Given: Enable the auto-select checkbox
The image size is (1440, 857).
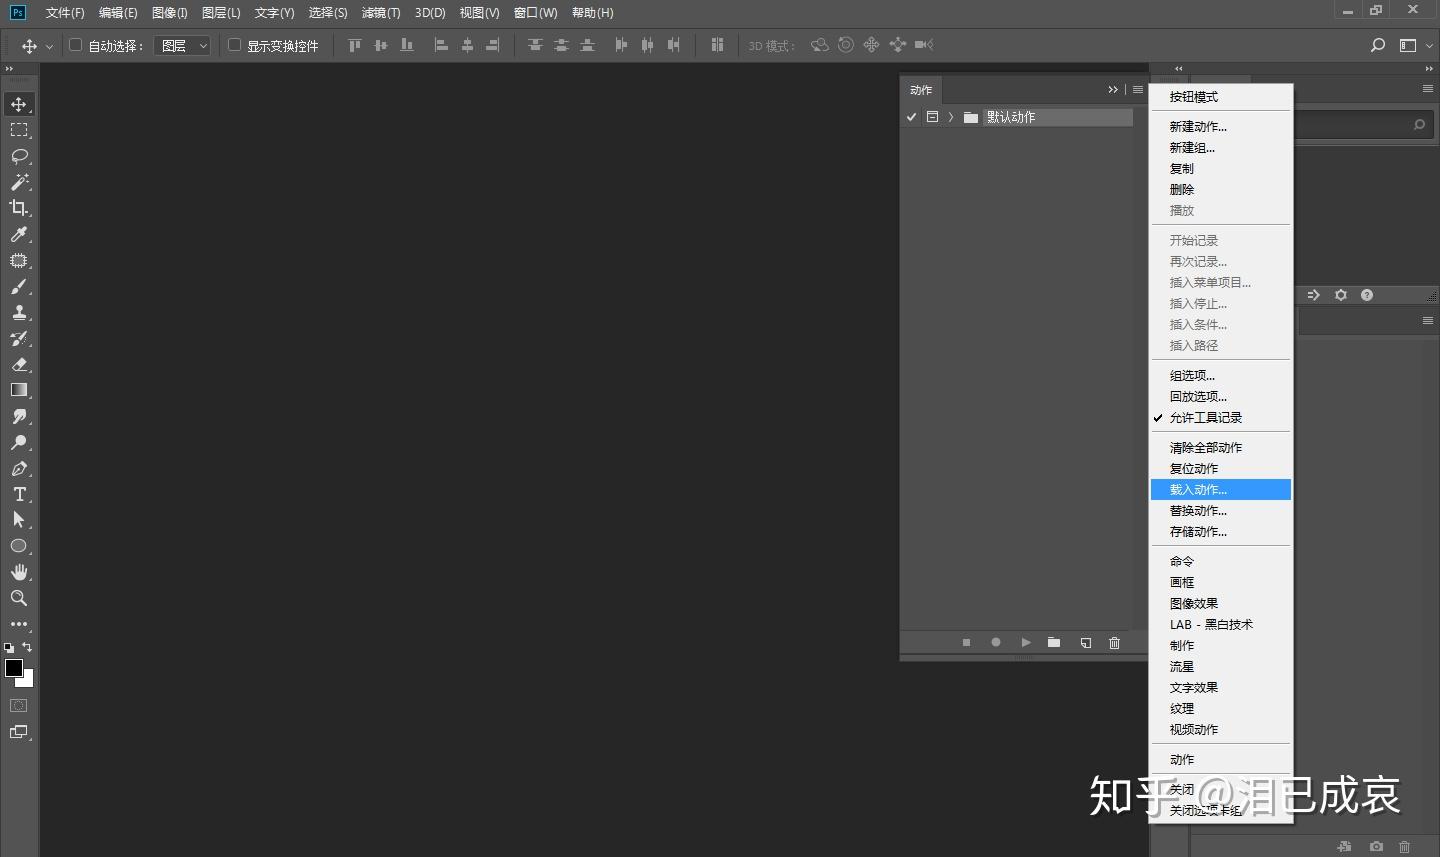Looking at the screenshot, I should 75,45.
